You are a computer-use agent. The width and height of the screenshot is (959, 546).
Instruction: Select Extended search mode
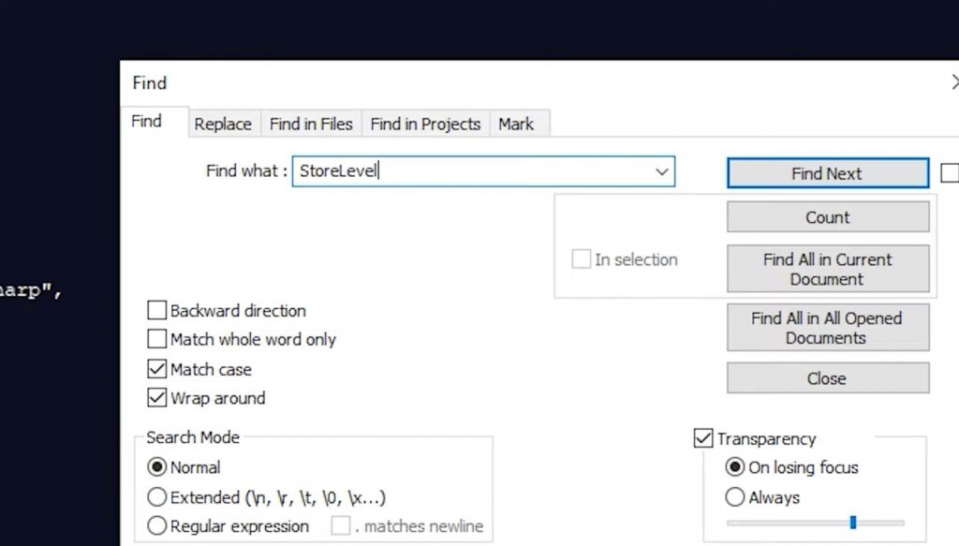tap(157, 497)
